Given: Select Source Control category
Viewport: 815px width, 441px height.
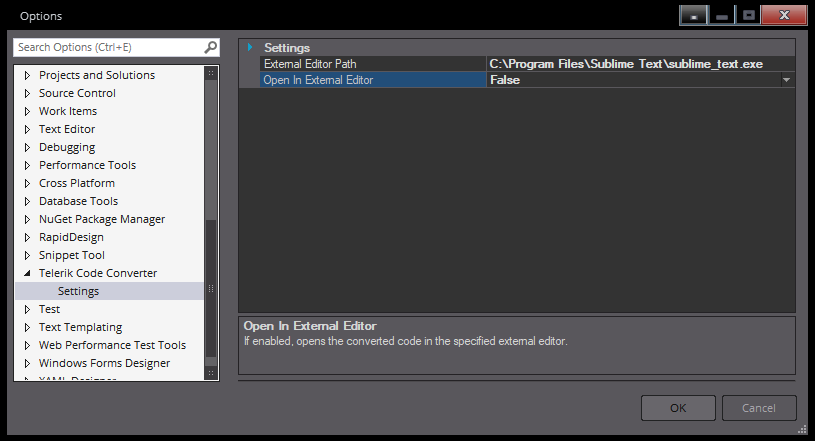Looking at the screenshot, I should [77, 94].
